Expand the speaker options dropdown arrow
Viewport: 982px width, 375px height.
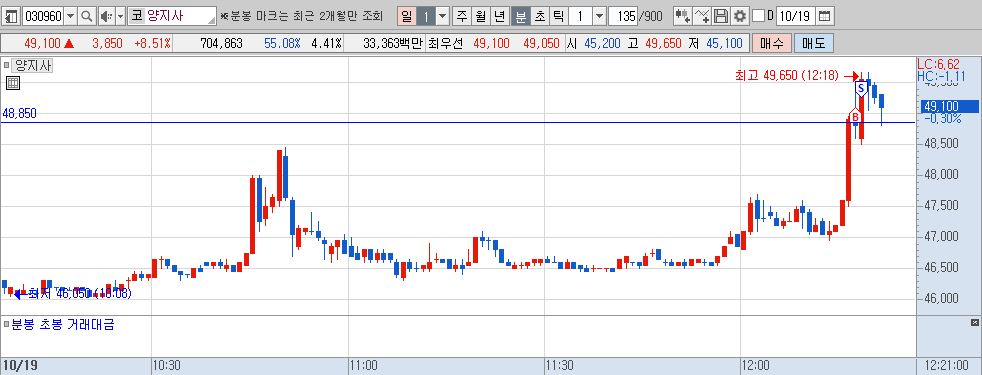pyautogui.click(x=120, y=16)
